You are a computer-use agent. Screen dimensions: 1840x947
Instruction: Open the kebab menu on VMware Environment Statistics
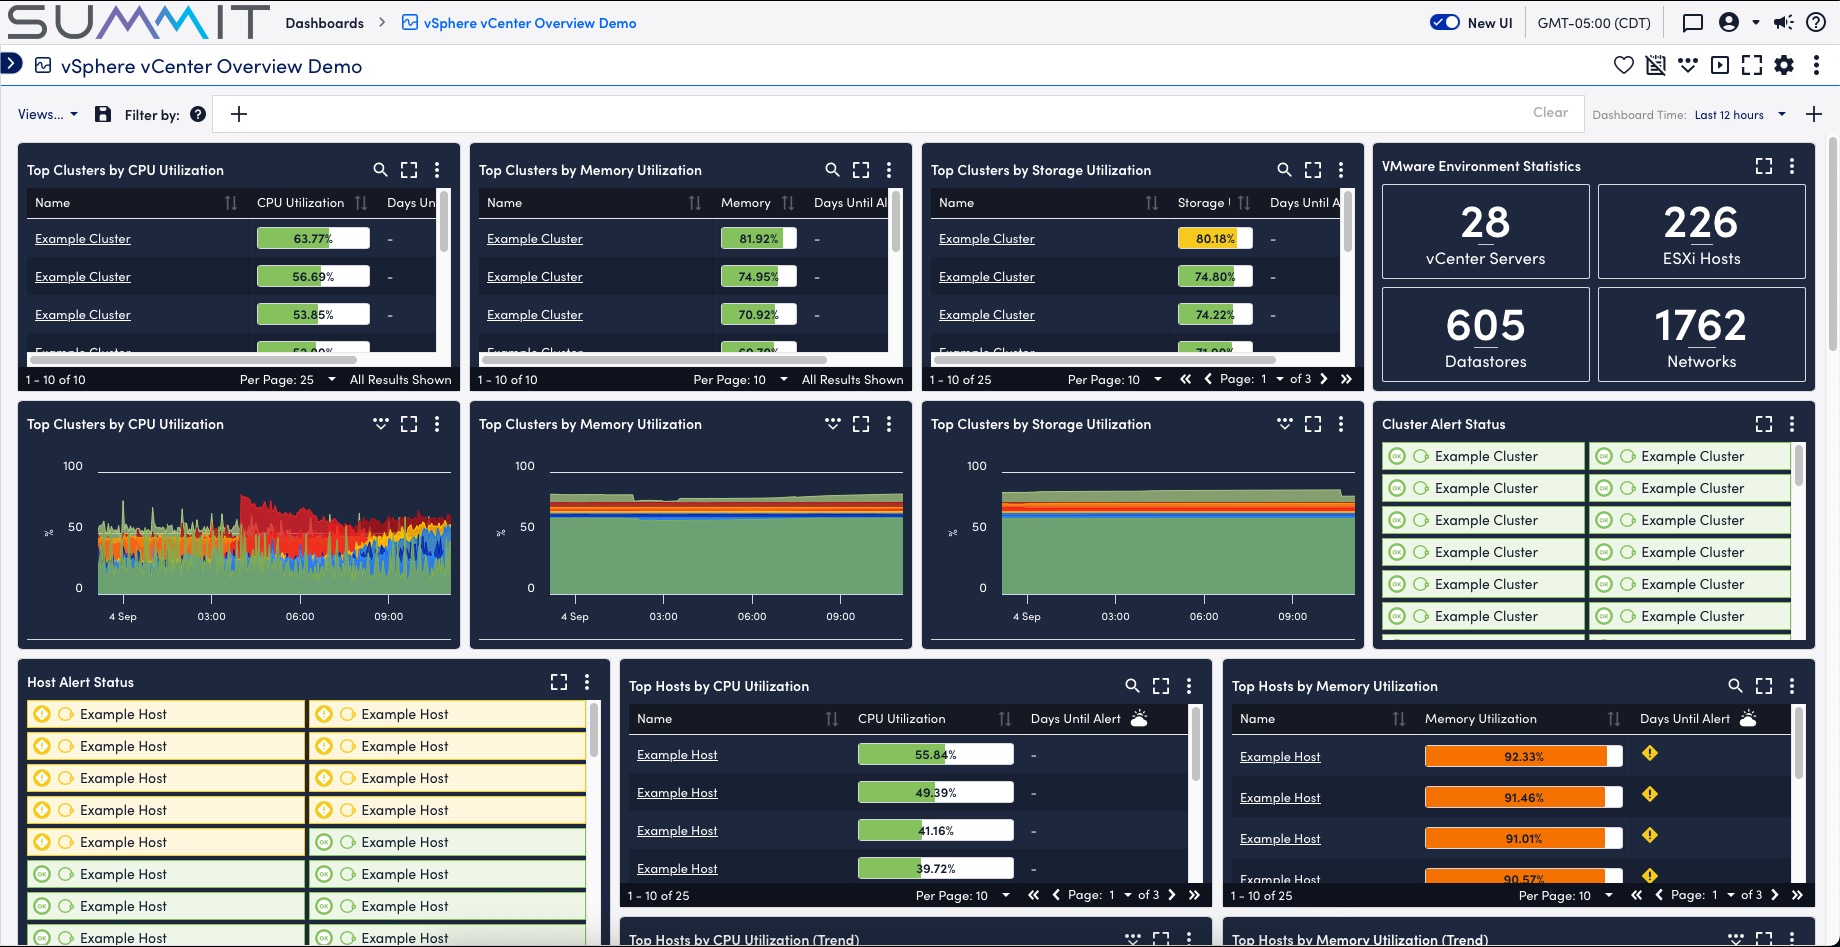1792,166
